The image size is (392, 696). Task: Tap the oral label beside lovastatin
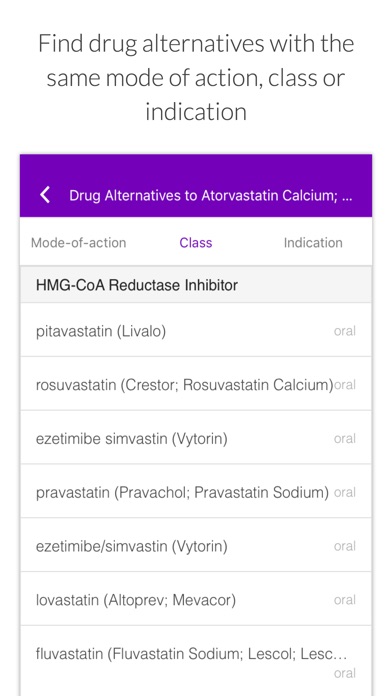click(345, 600)
